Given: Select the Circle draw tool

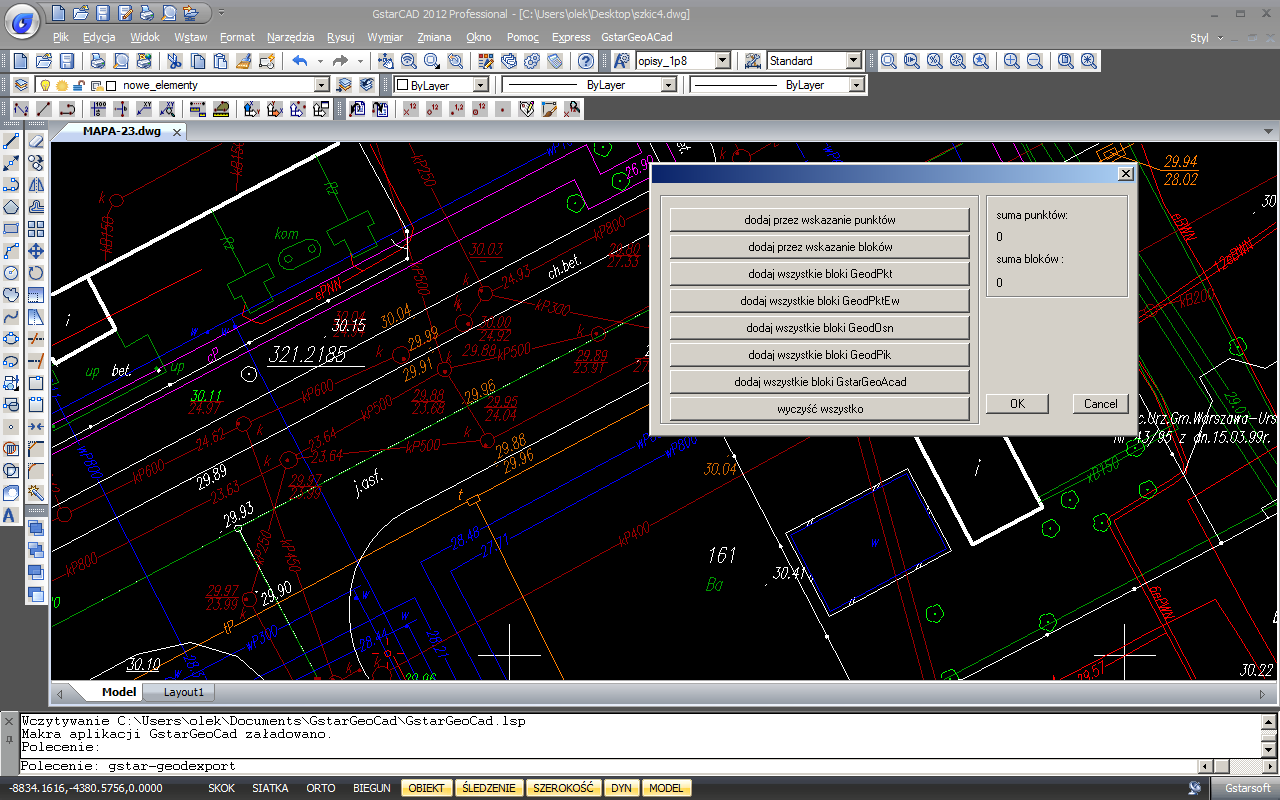Looking at the screenshot, I should tap(11, 273).
